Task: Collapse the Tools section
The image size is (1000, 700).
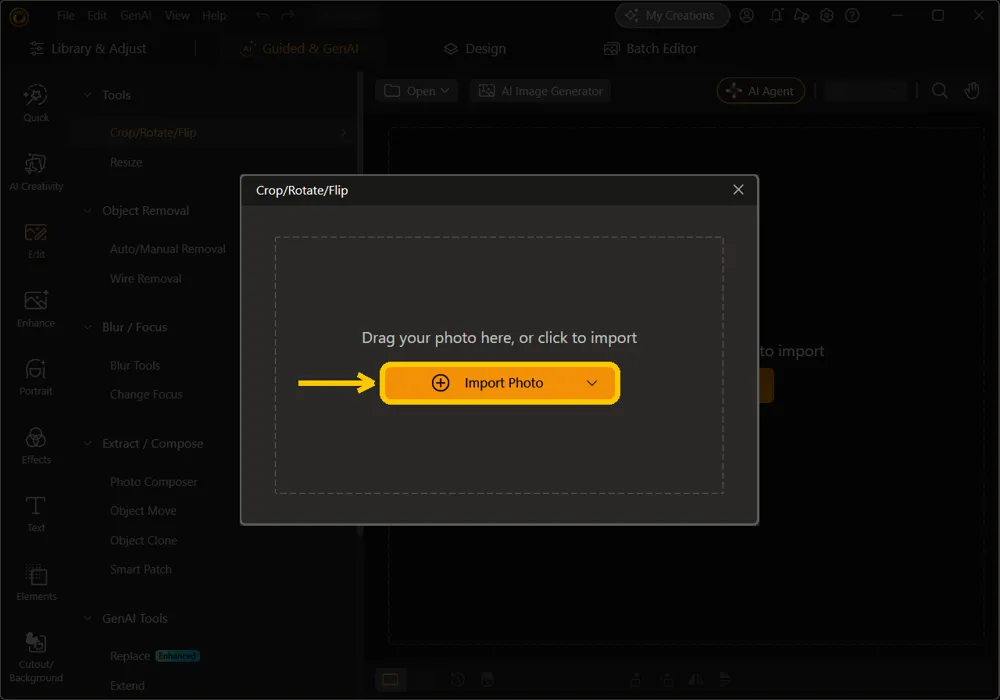Action: (x=87, y=95)
